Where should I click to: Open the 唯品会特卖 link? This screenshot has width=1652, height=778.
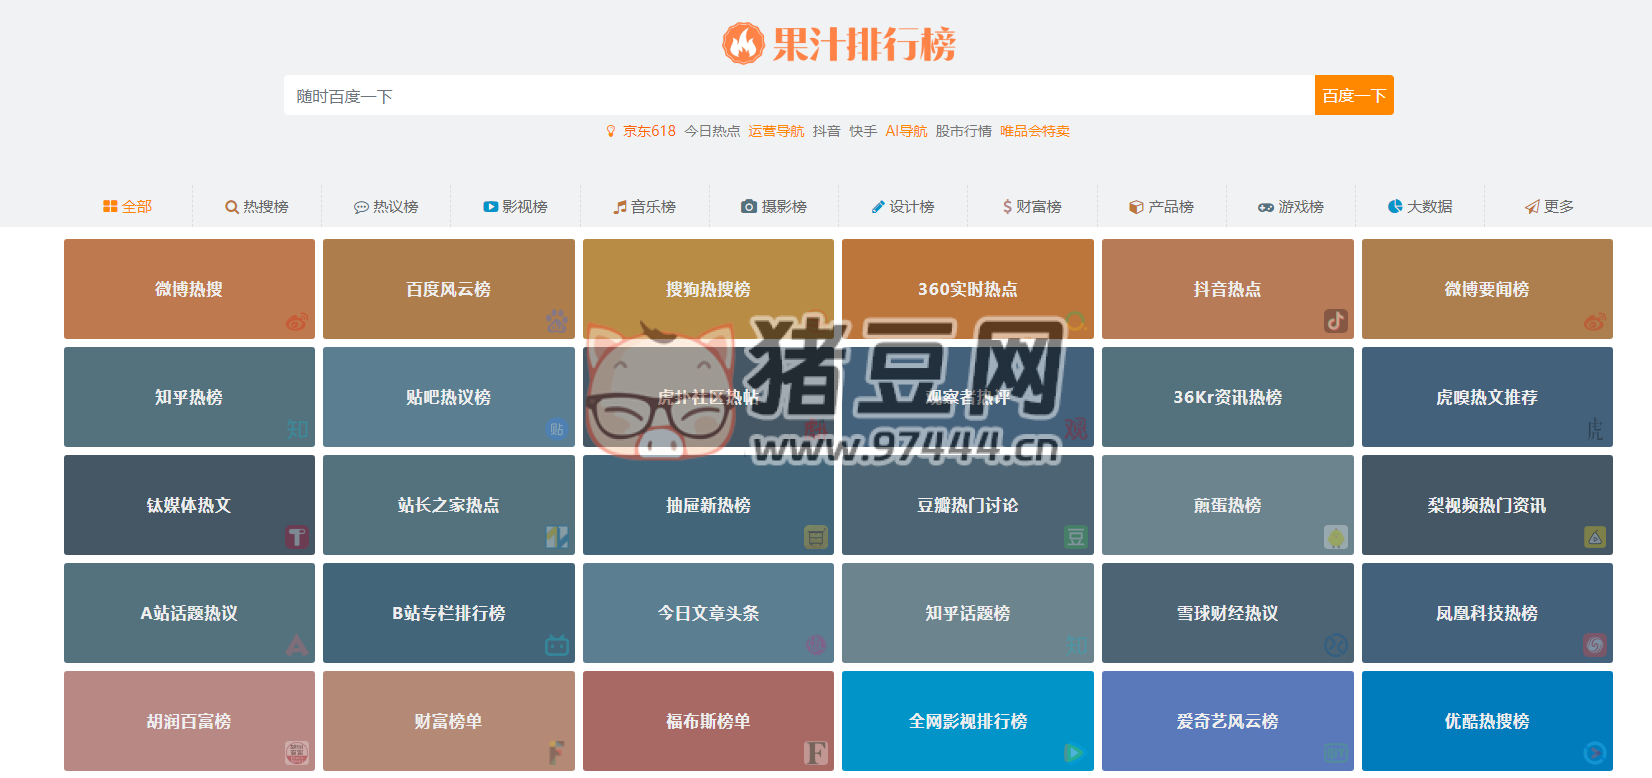[x=1035, y=131]
